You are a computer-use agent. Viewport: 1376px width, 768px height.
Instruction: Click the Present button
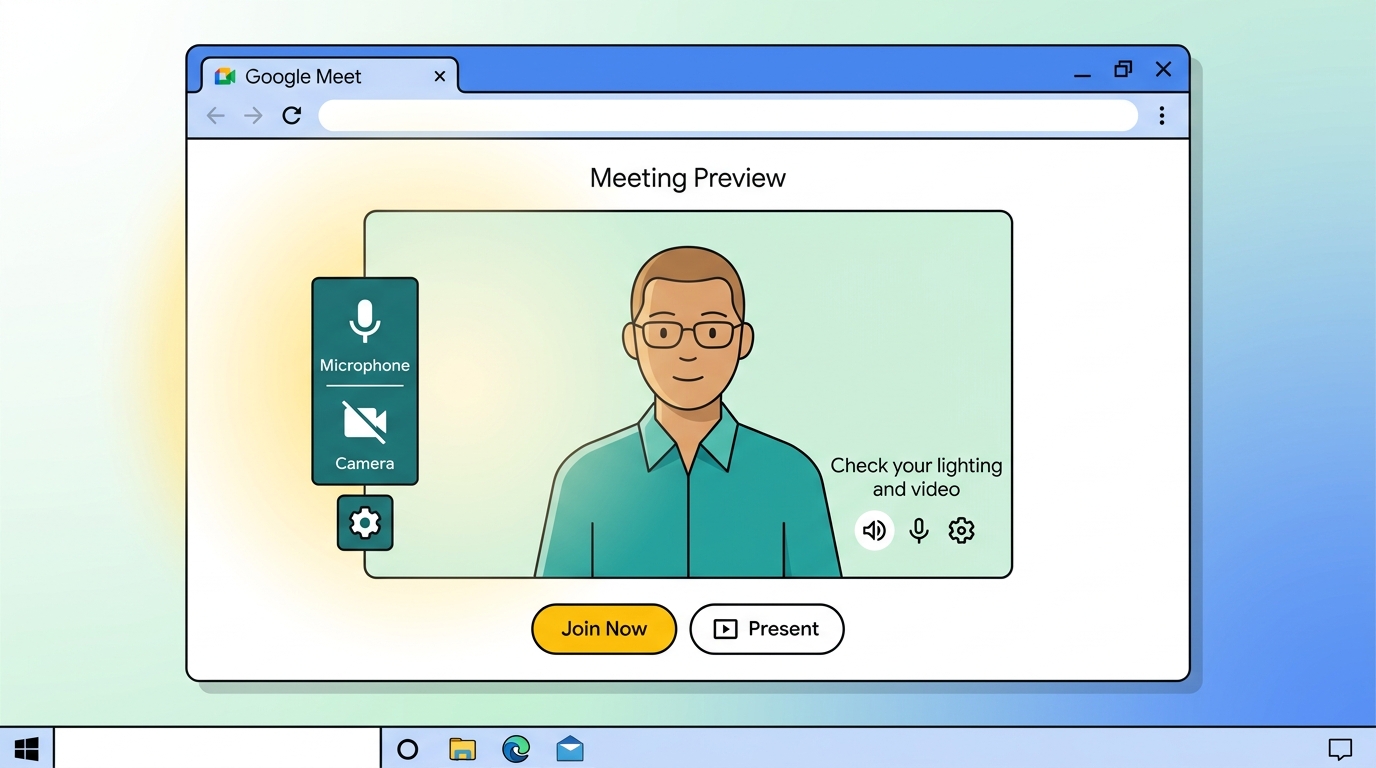click(x=767, y=629)
